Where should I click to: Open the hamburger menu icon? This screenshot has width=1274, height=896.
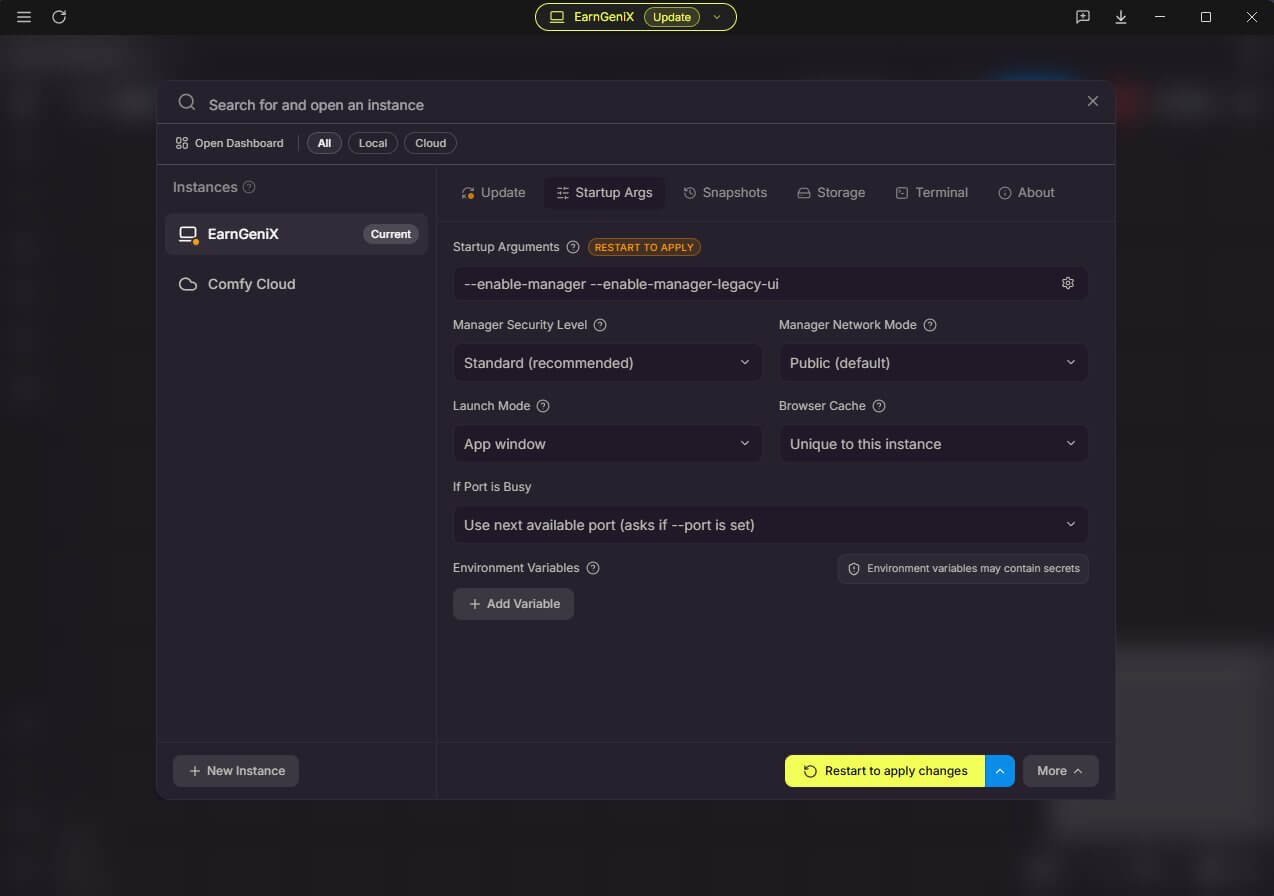[x=24, y=17]
